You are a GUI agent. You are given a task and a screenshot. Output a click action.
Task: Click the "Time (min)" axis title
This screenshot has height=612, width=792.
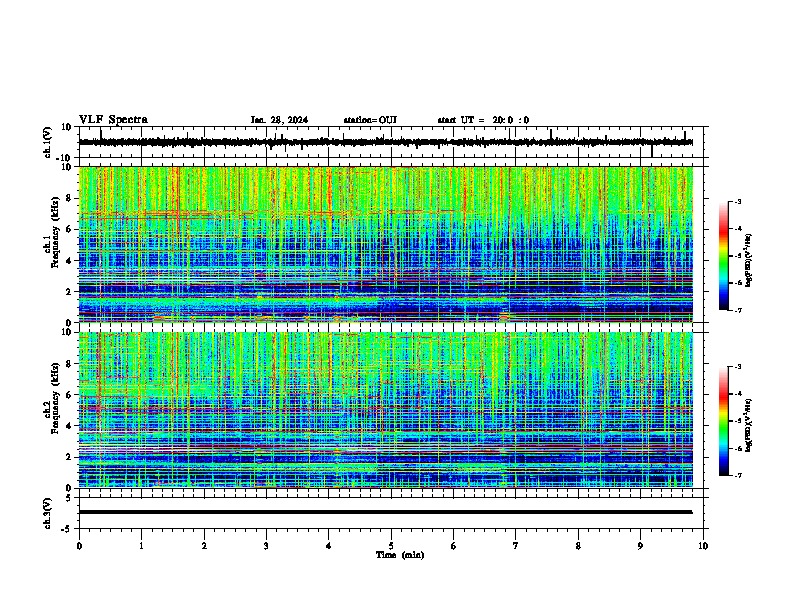pos(400,555)
